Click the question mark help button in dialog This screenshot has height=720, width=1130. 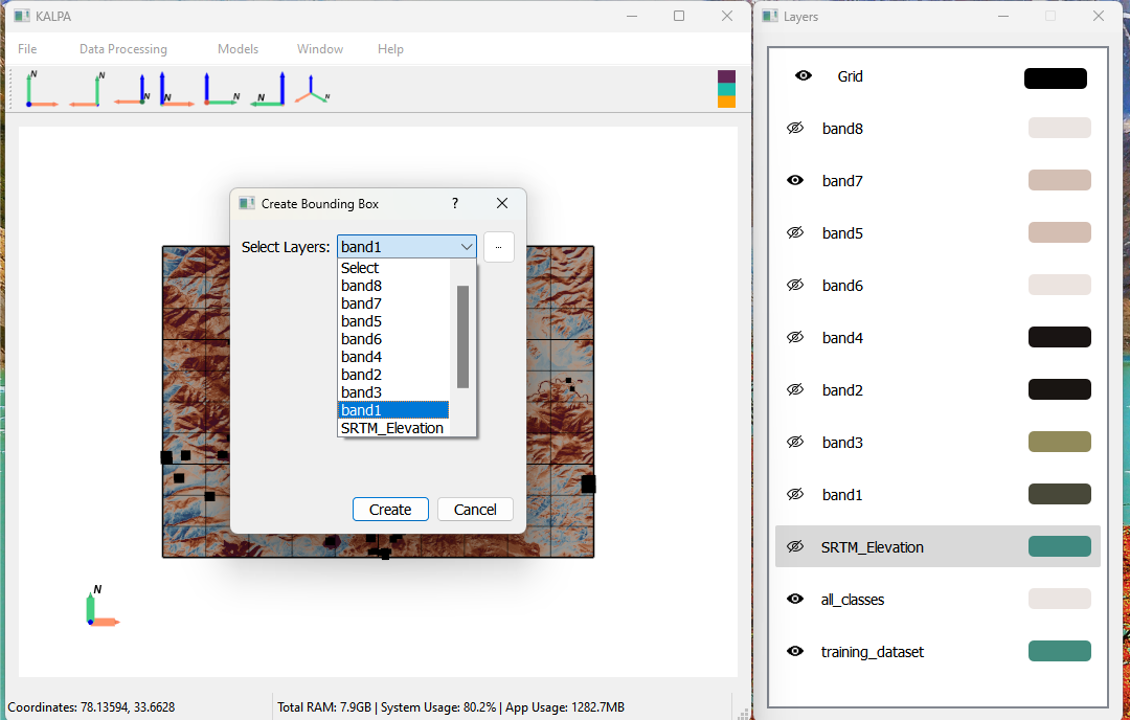[x=455, y=203]
